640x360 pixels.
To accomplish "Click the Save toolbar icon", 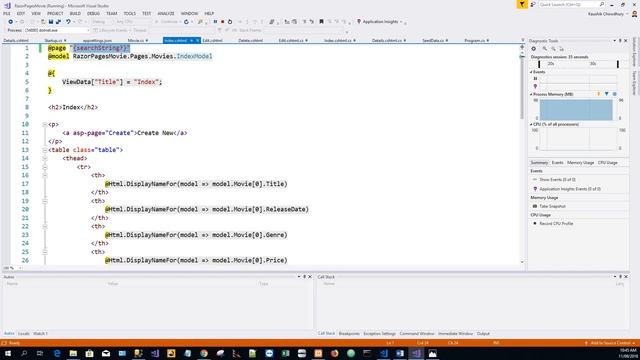I will point(51,22).
